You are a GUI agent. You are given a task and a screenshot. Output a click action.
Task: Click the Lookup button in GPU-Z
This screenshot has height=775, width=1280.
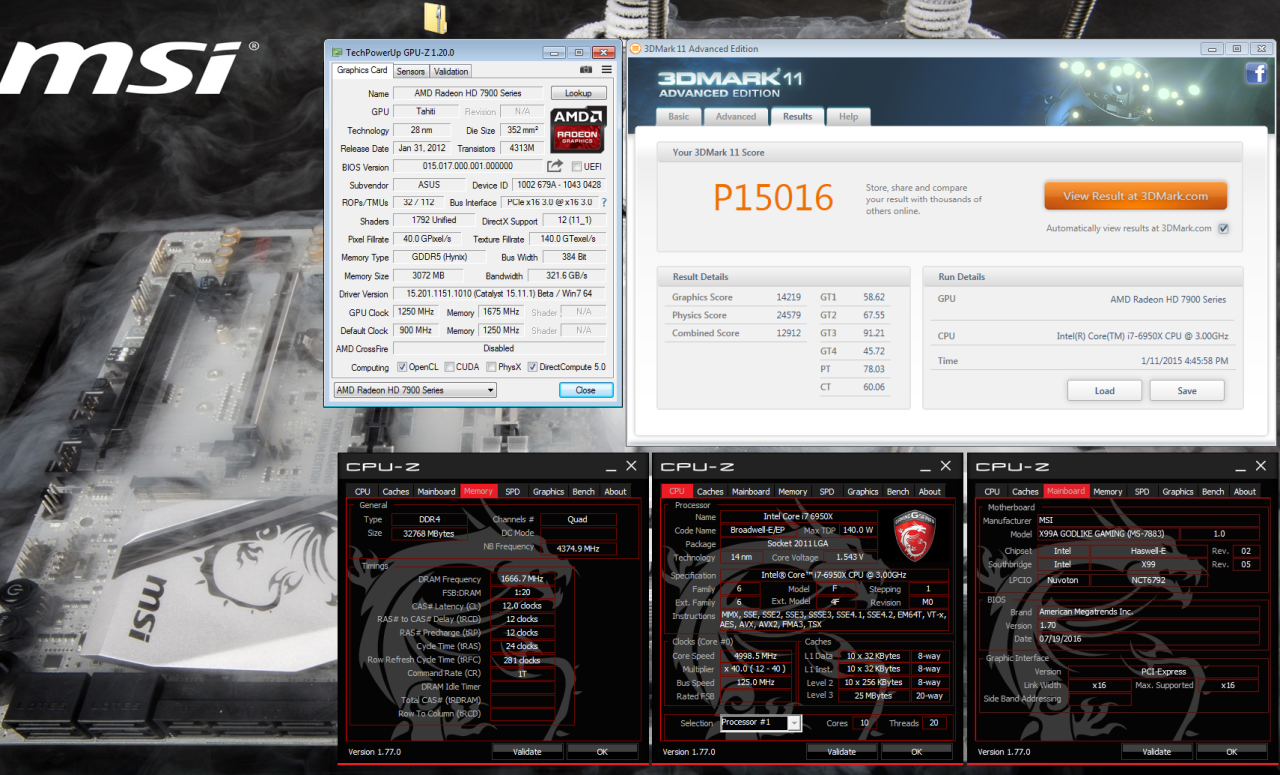click(578, 93)
